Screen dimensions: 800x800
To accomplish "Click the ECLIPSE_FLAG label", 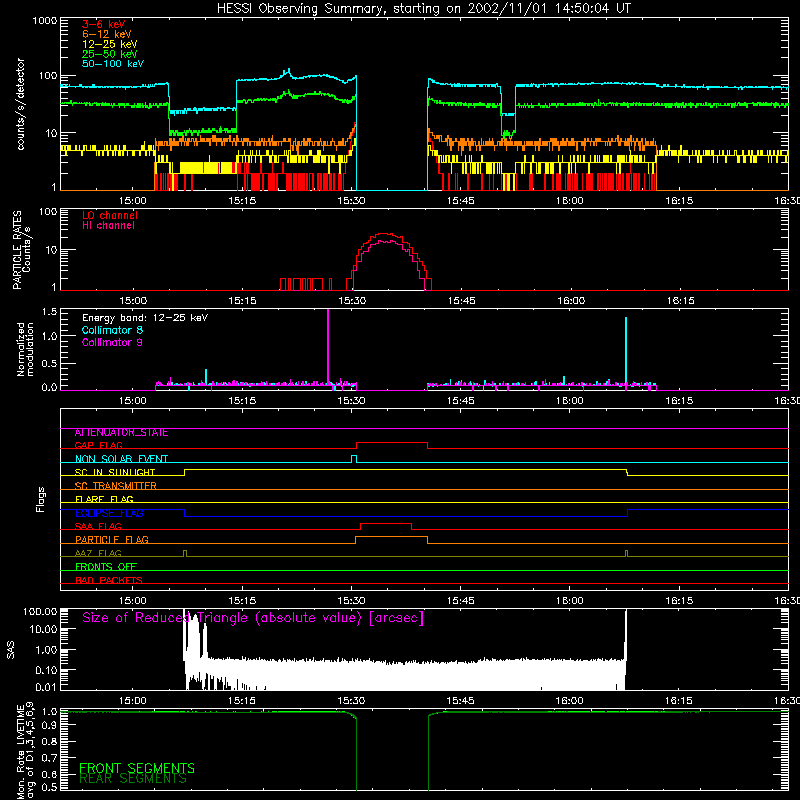I will click(109, 513).
